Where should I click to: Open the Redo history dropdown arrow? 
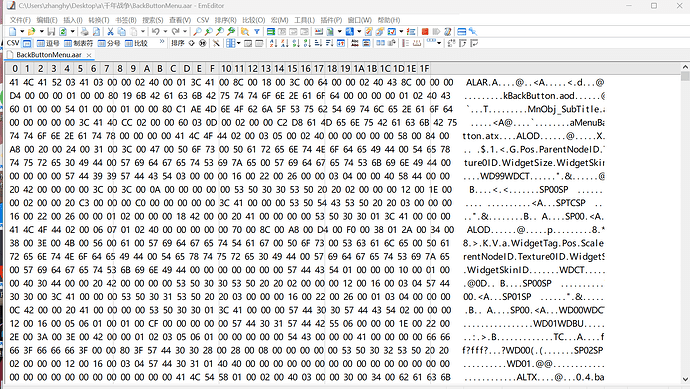coord(185,32)
